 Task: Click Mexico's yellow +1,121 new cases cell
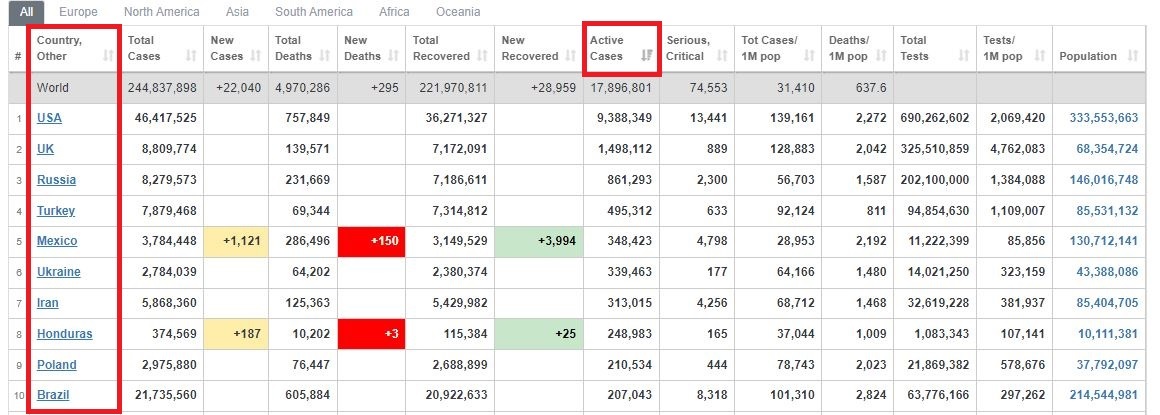[236, 241]
